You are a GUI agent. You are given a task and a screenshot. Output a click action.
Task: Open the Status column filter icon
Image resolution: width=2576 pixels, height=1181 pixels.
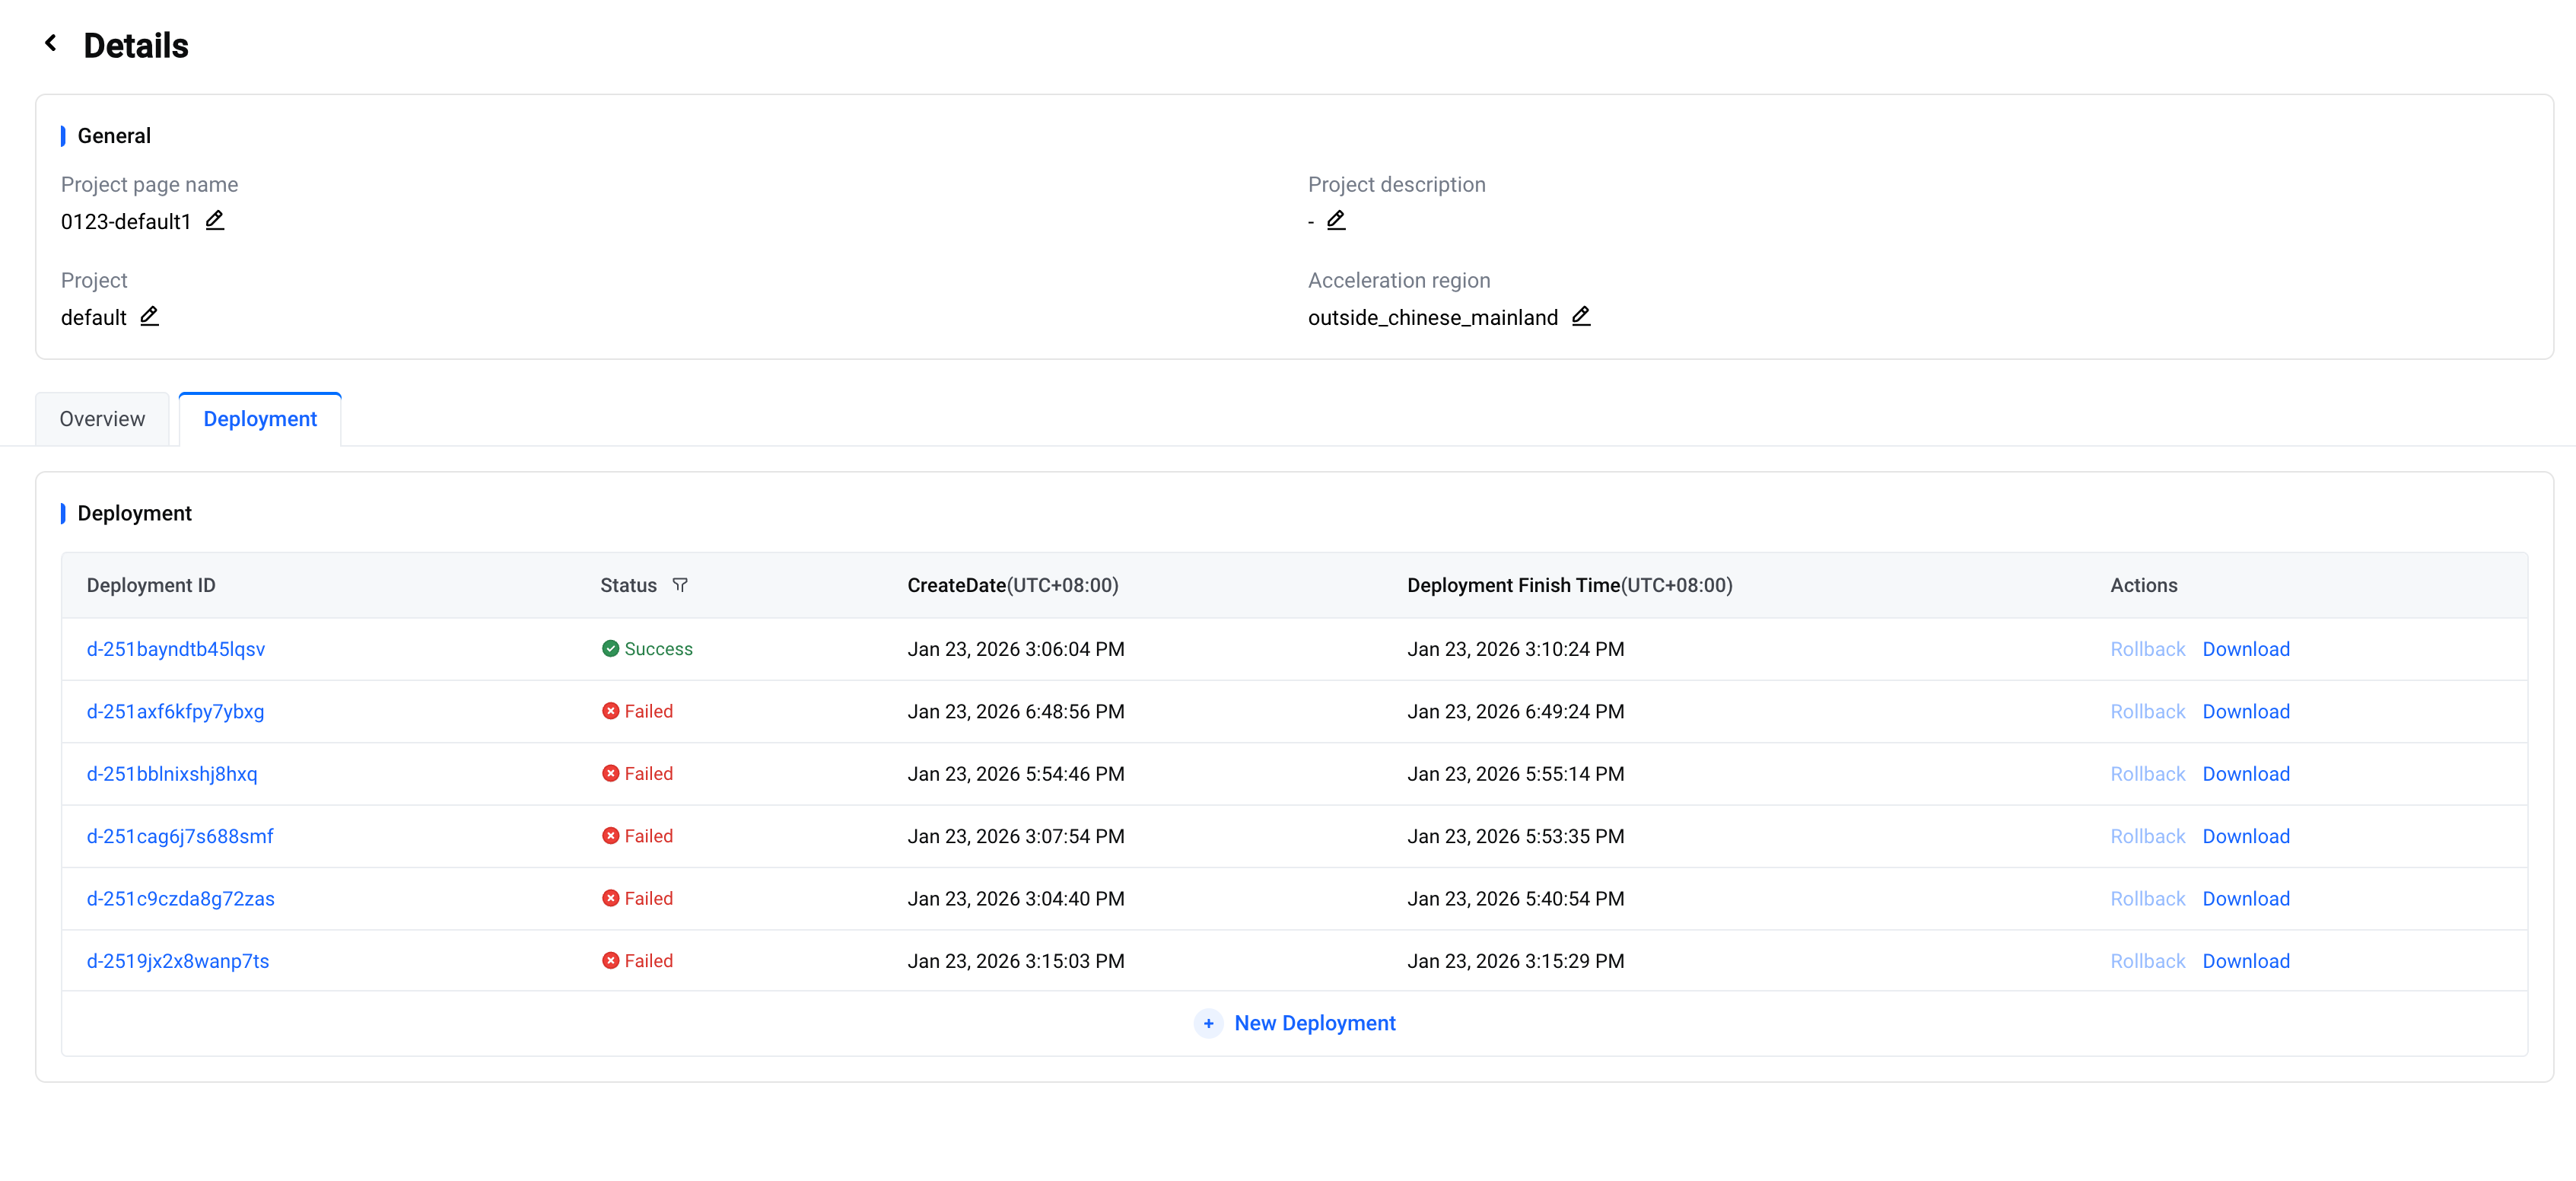pyautogui.click(x=680, y=585)
